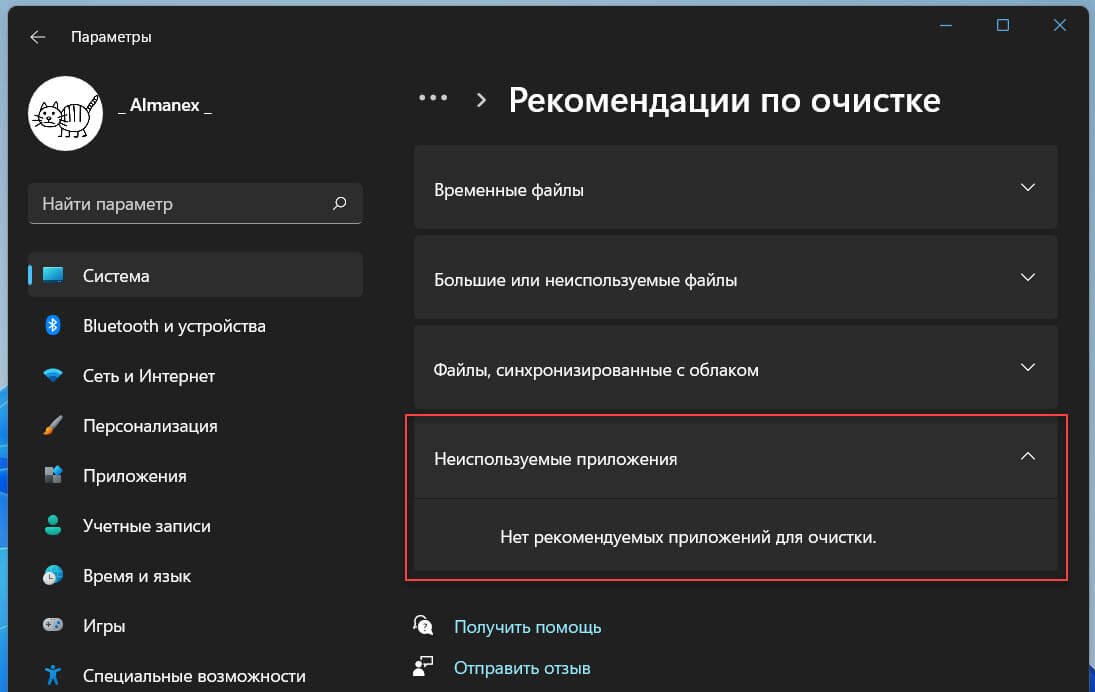Click the help chat bubble icon
Viewport: 1095px width, 692px height.
tap(423, 625)
